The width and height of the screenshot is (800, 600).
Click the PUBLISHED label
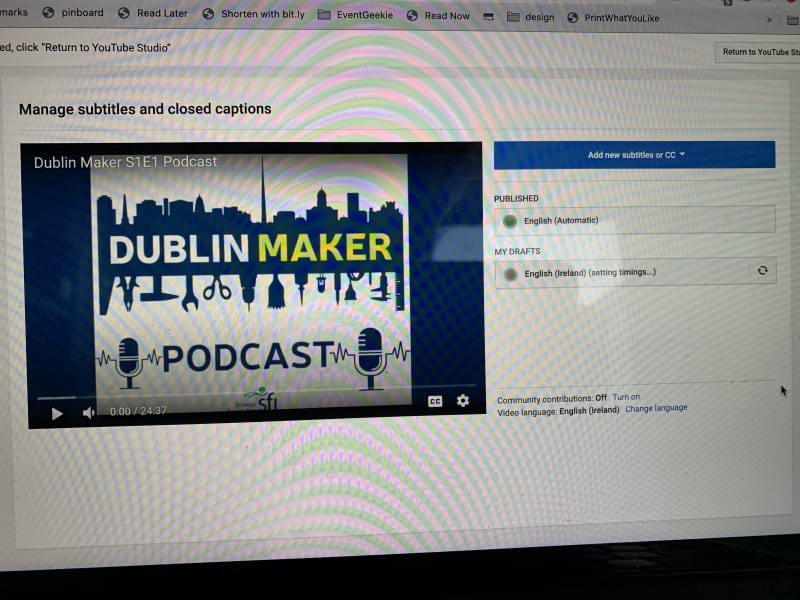click(x=516, y=198)
